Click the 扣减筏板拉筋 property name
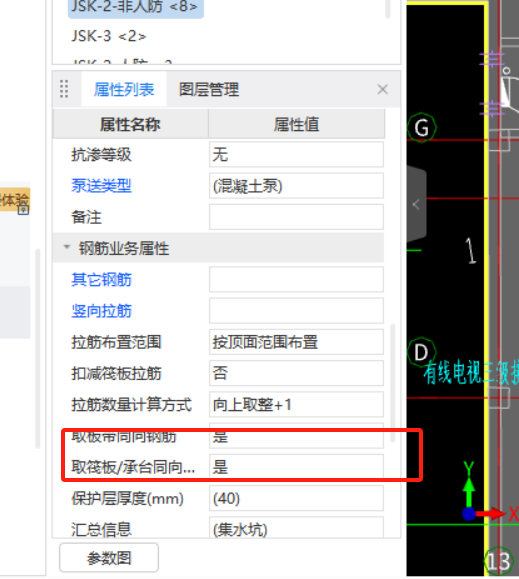This screenshot has height=579, width=519. pos(116,373)
